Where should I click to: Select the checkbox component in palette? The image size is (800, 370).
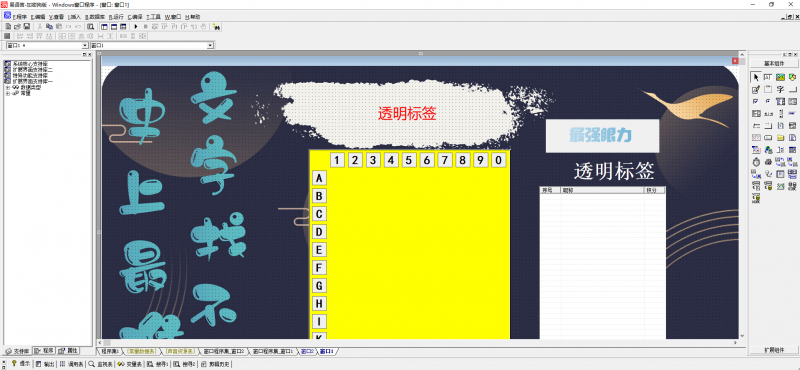click(x=756, y=101)
